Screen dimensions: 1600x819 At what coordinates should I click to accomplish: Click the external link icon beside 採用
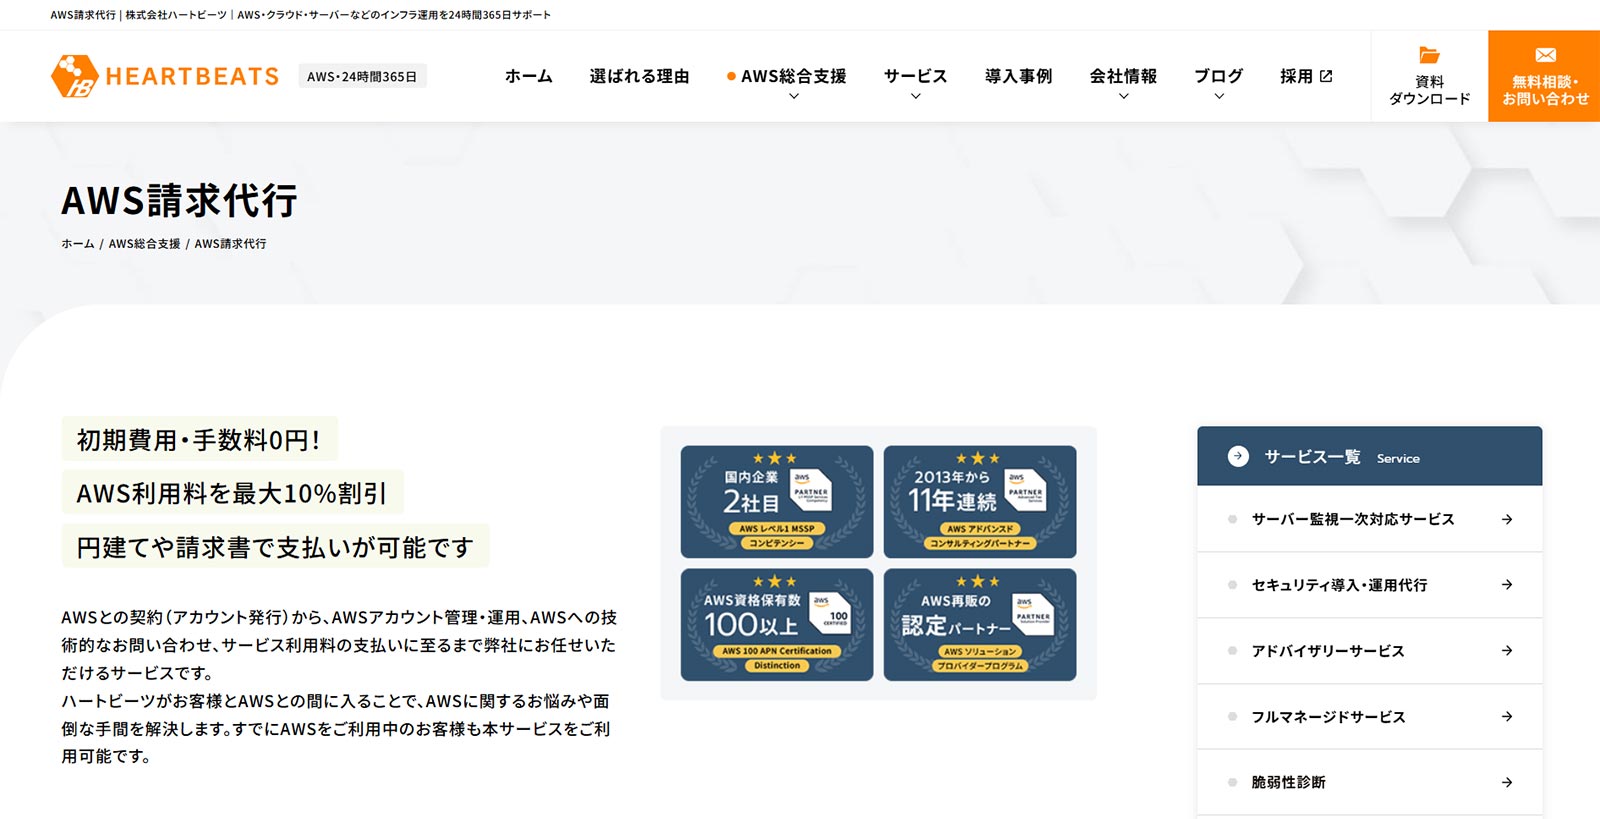[x=1326, y=76]
